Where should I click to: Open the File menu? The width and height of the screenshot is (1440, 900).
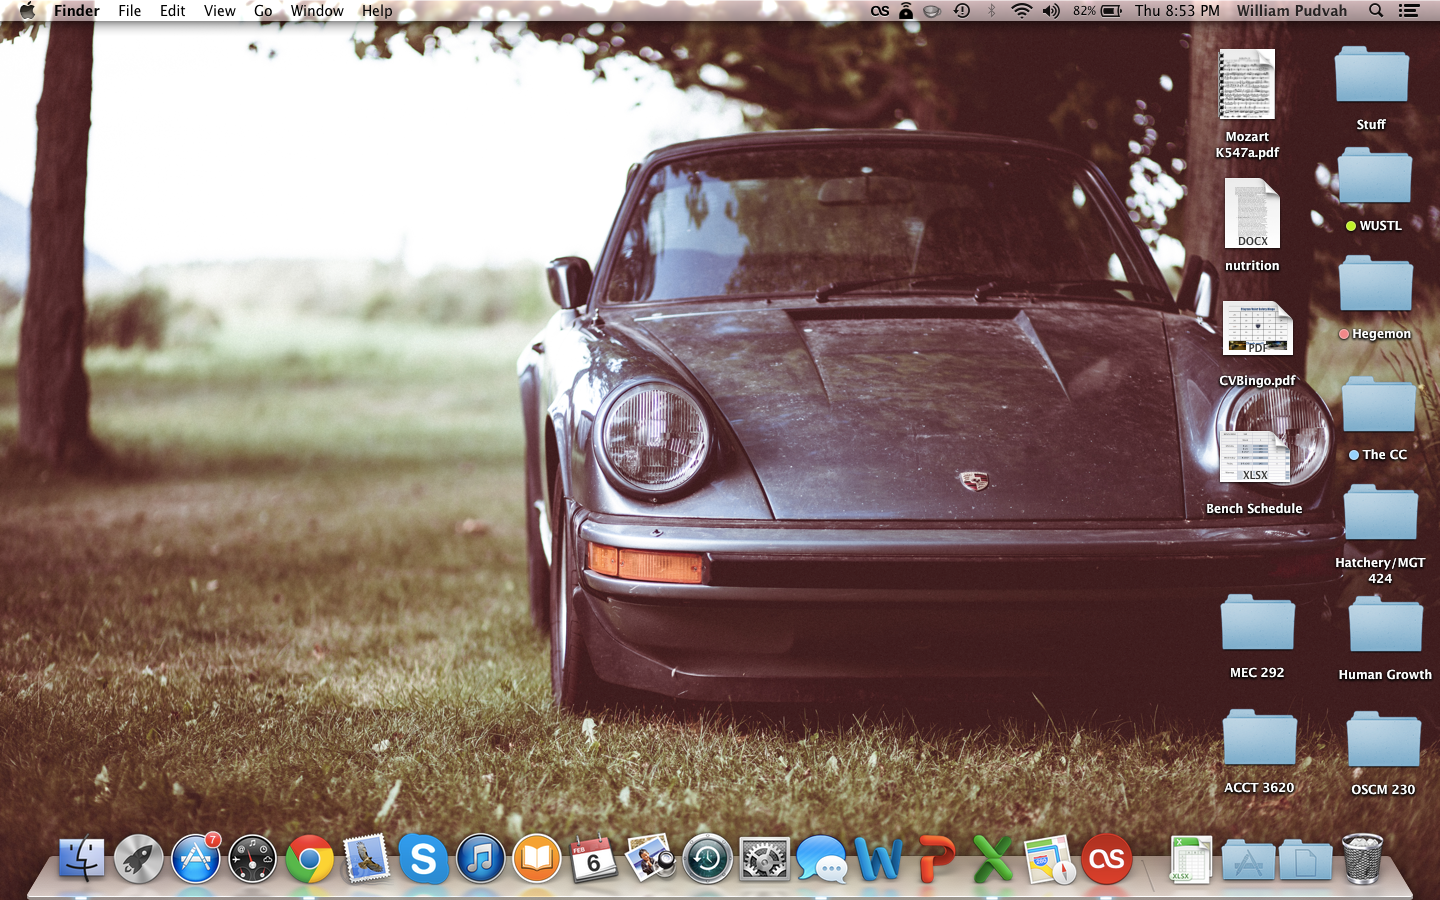pyautogui.click(x=130, y=11)
